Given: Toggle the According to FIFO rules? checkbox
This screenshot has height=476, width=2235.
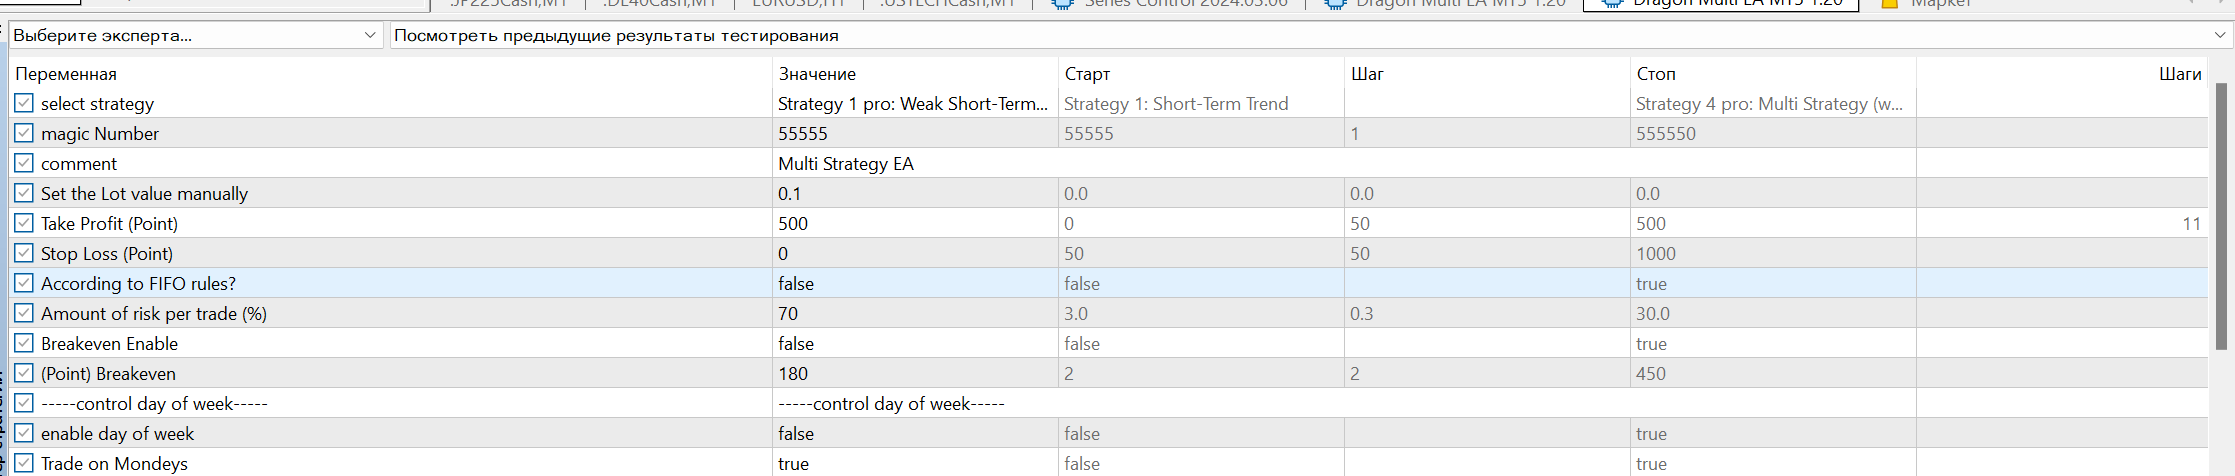Looking at the screenshot, I should click(x=24, y=283).
